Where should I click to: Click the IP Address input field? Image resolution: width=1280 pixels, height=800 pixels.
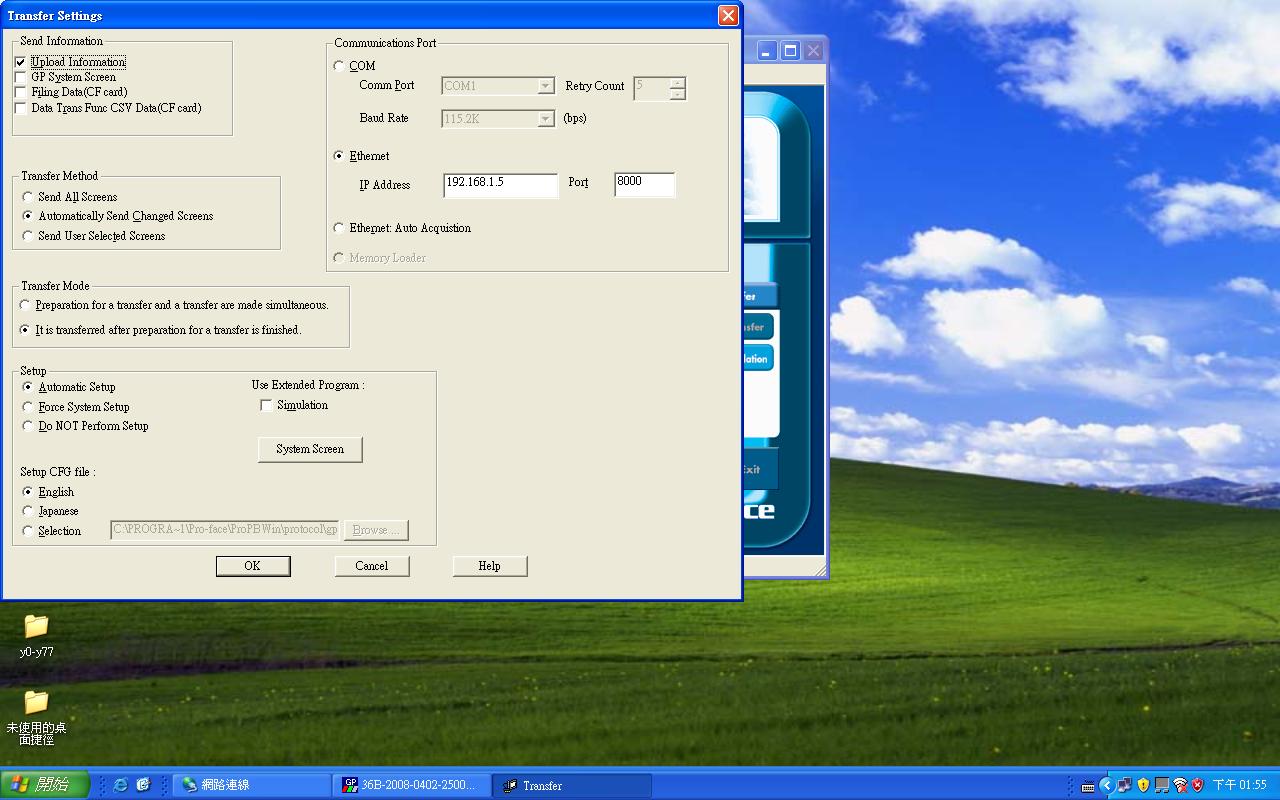(x=500, y=184)
